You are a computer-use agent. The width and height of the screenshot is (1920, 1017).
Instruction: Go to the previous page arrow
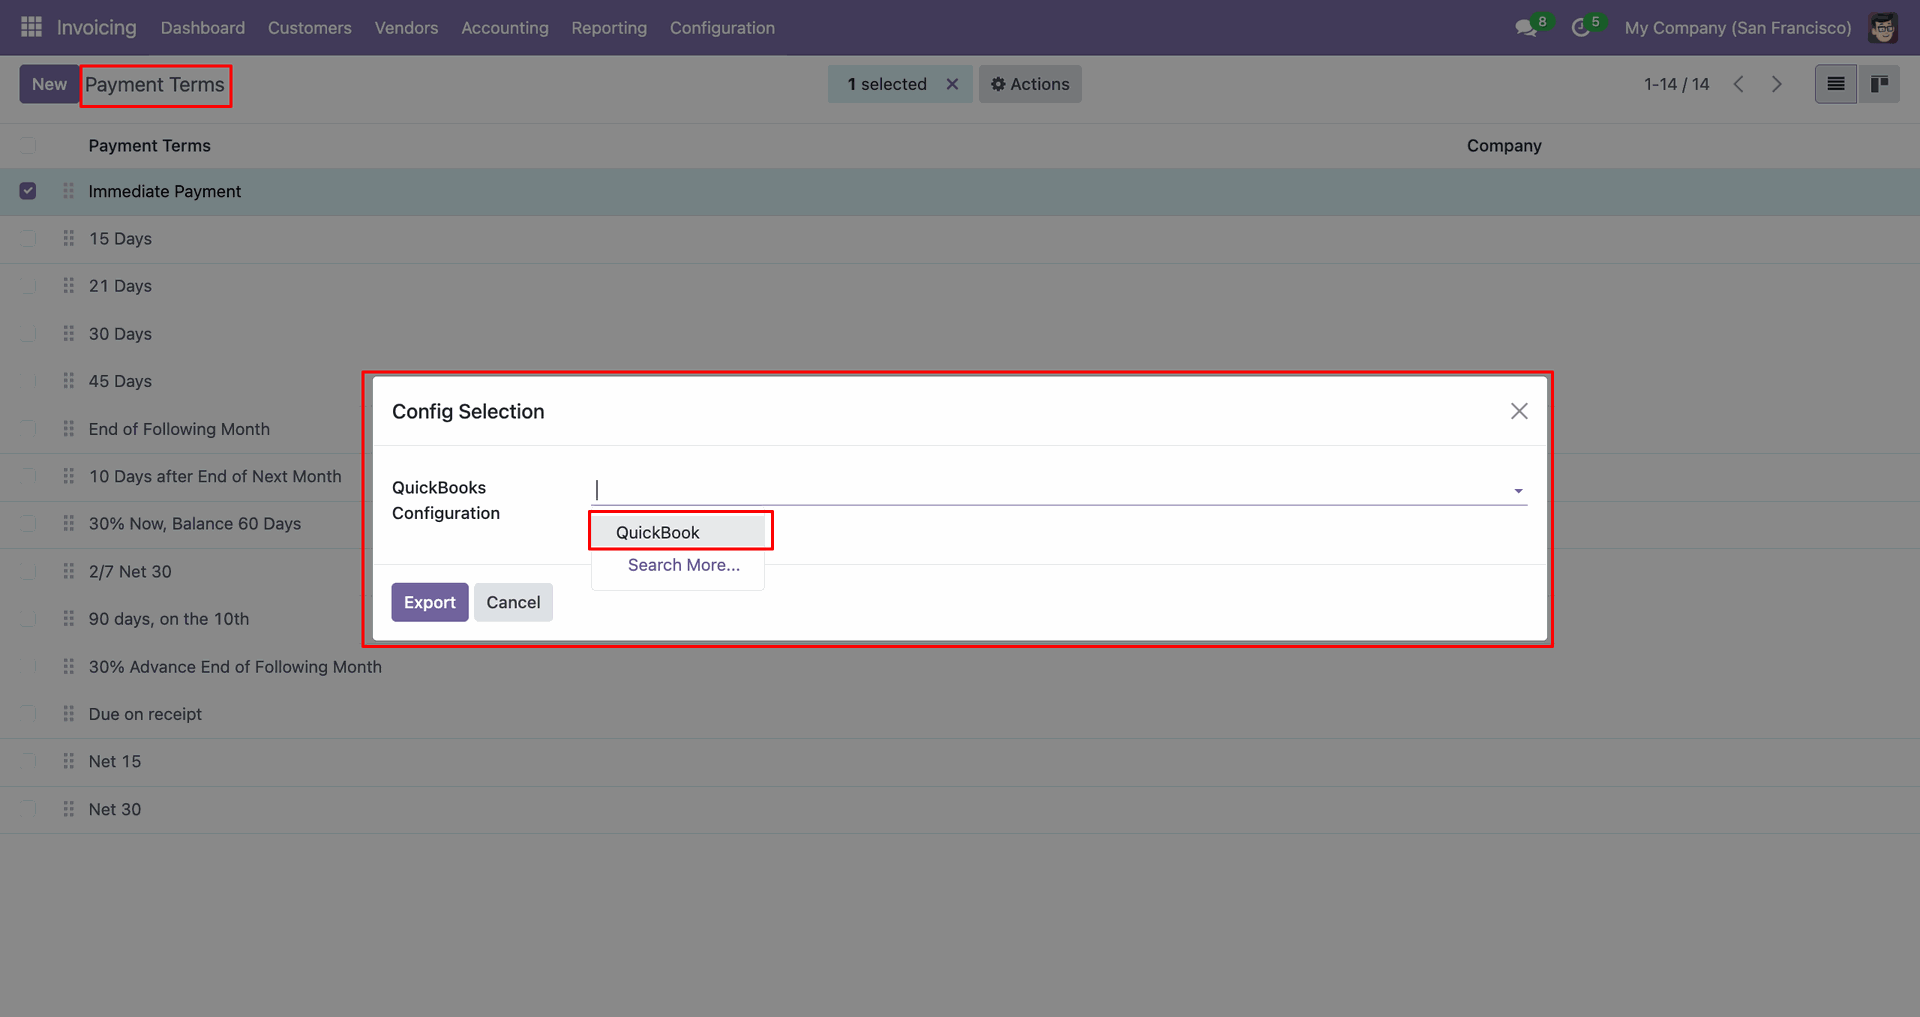coord(1739,84)
